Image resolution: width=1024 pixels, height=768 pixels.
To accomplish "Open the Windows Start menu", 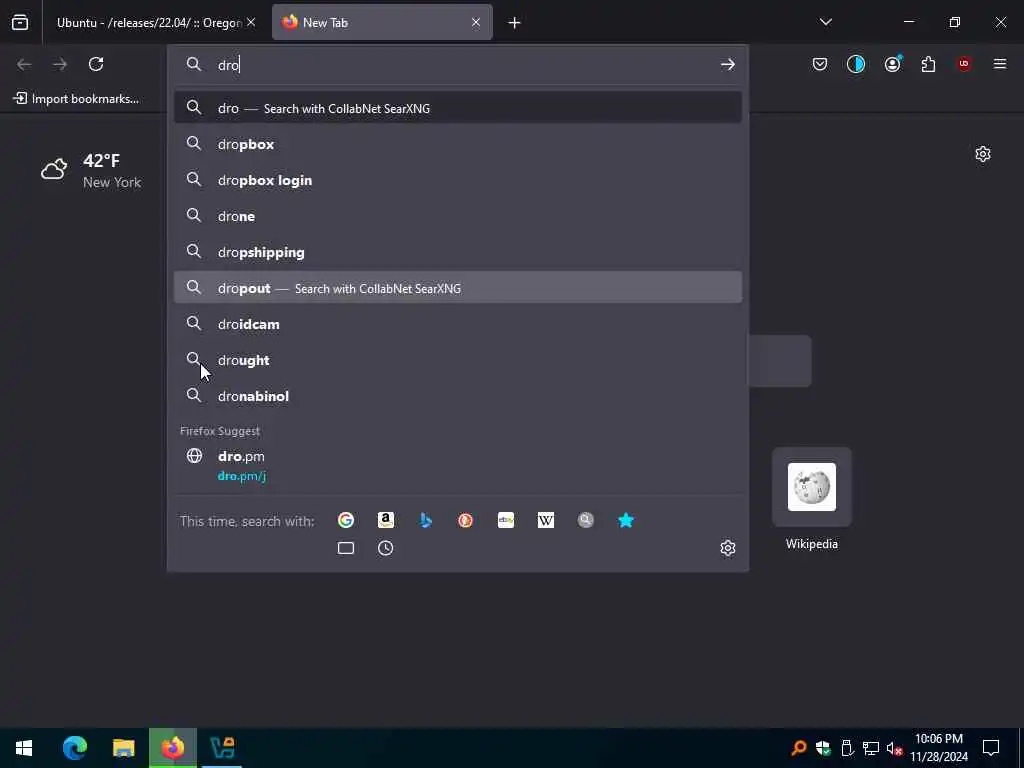I will [24, 747].
